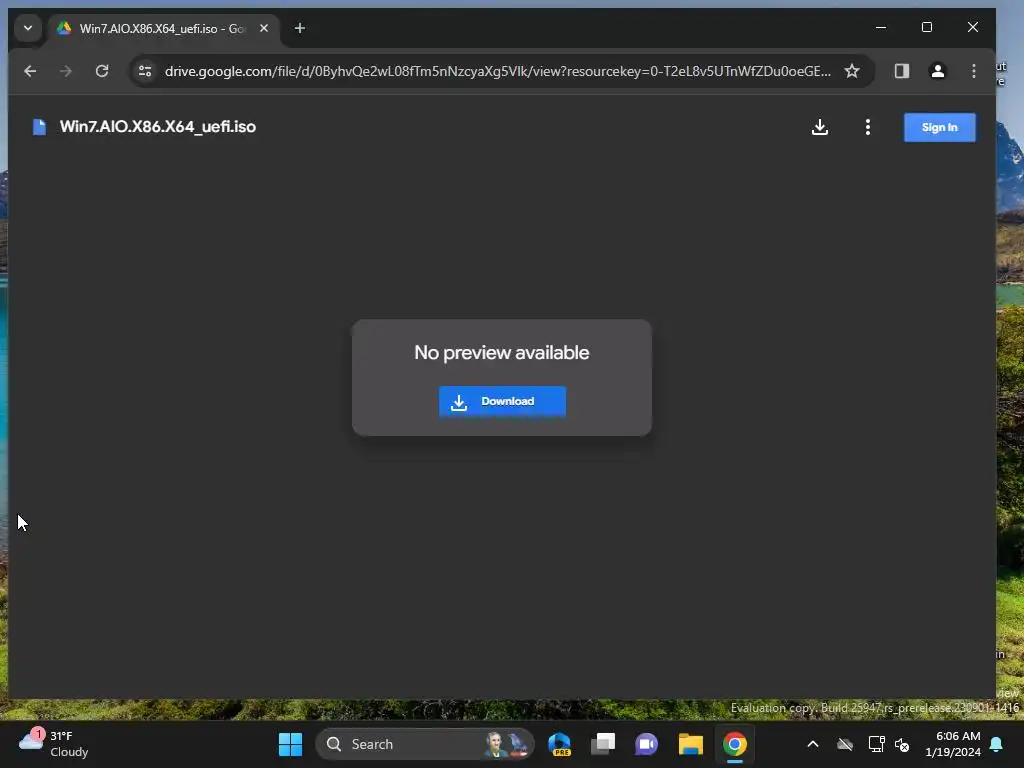Open Chrome side panel icon
Viewport: 1024px width, 768px height.
coord(902,71)
